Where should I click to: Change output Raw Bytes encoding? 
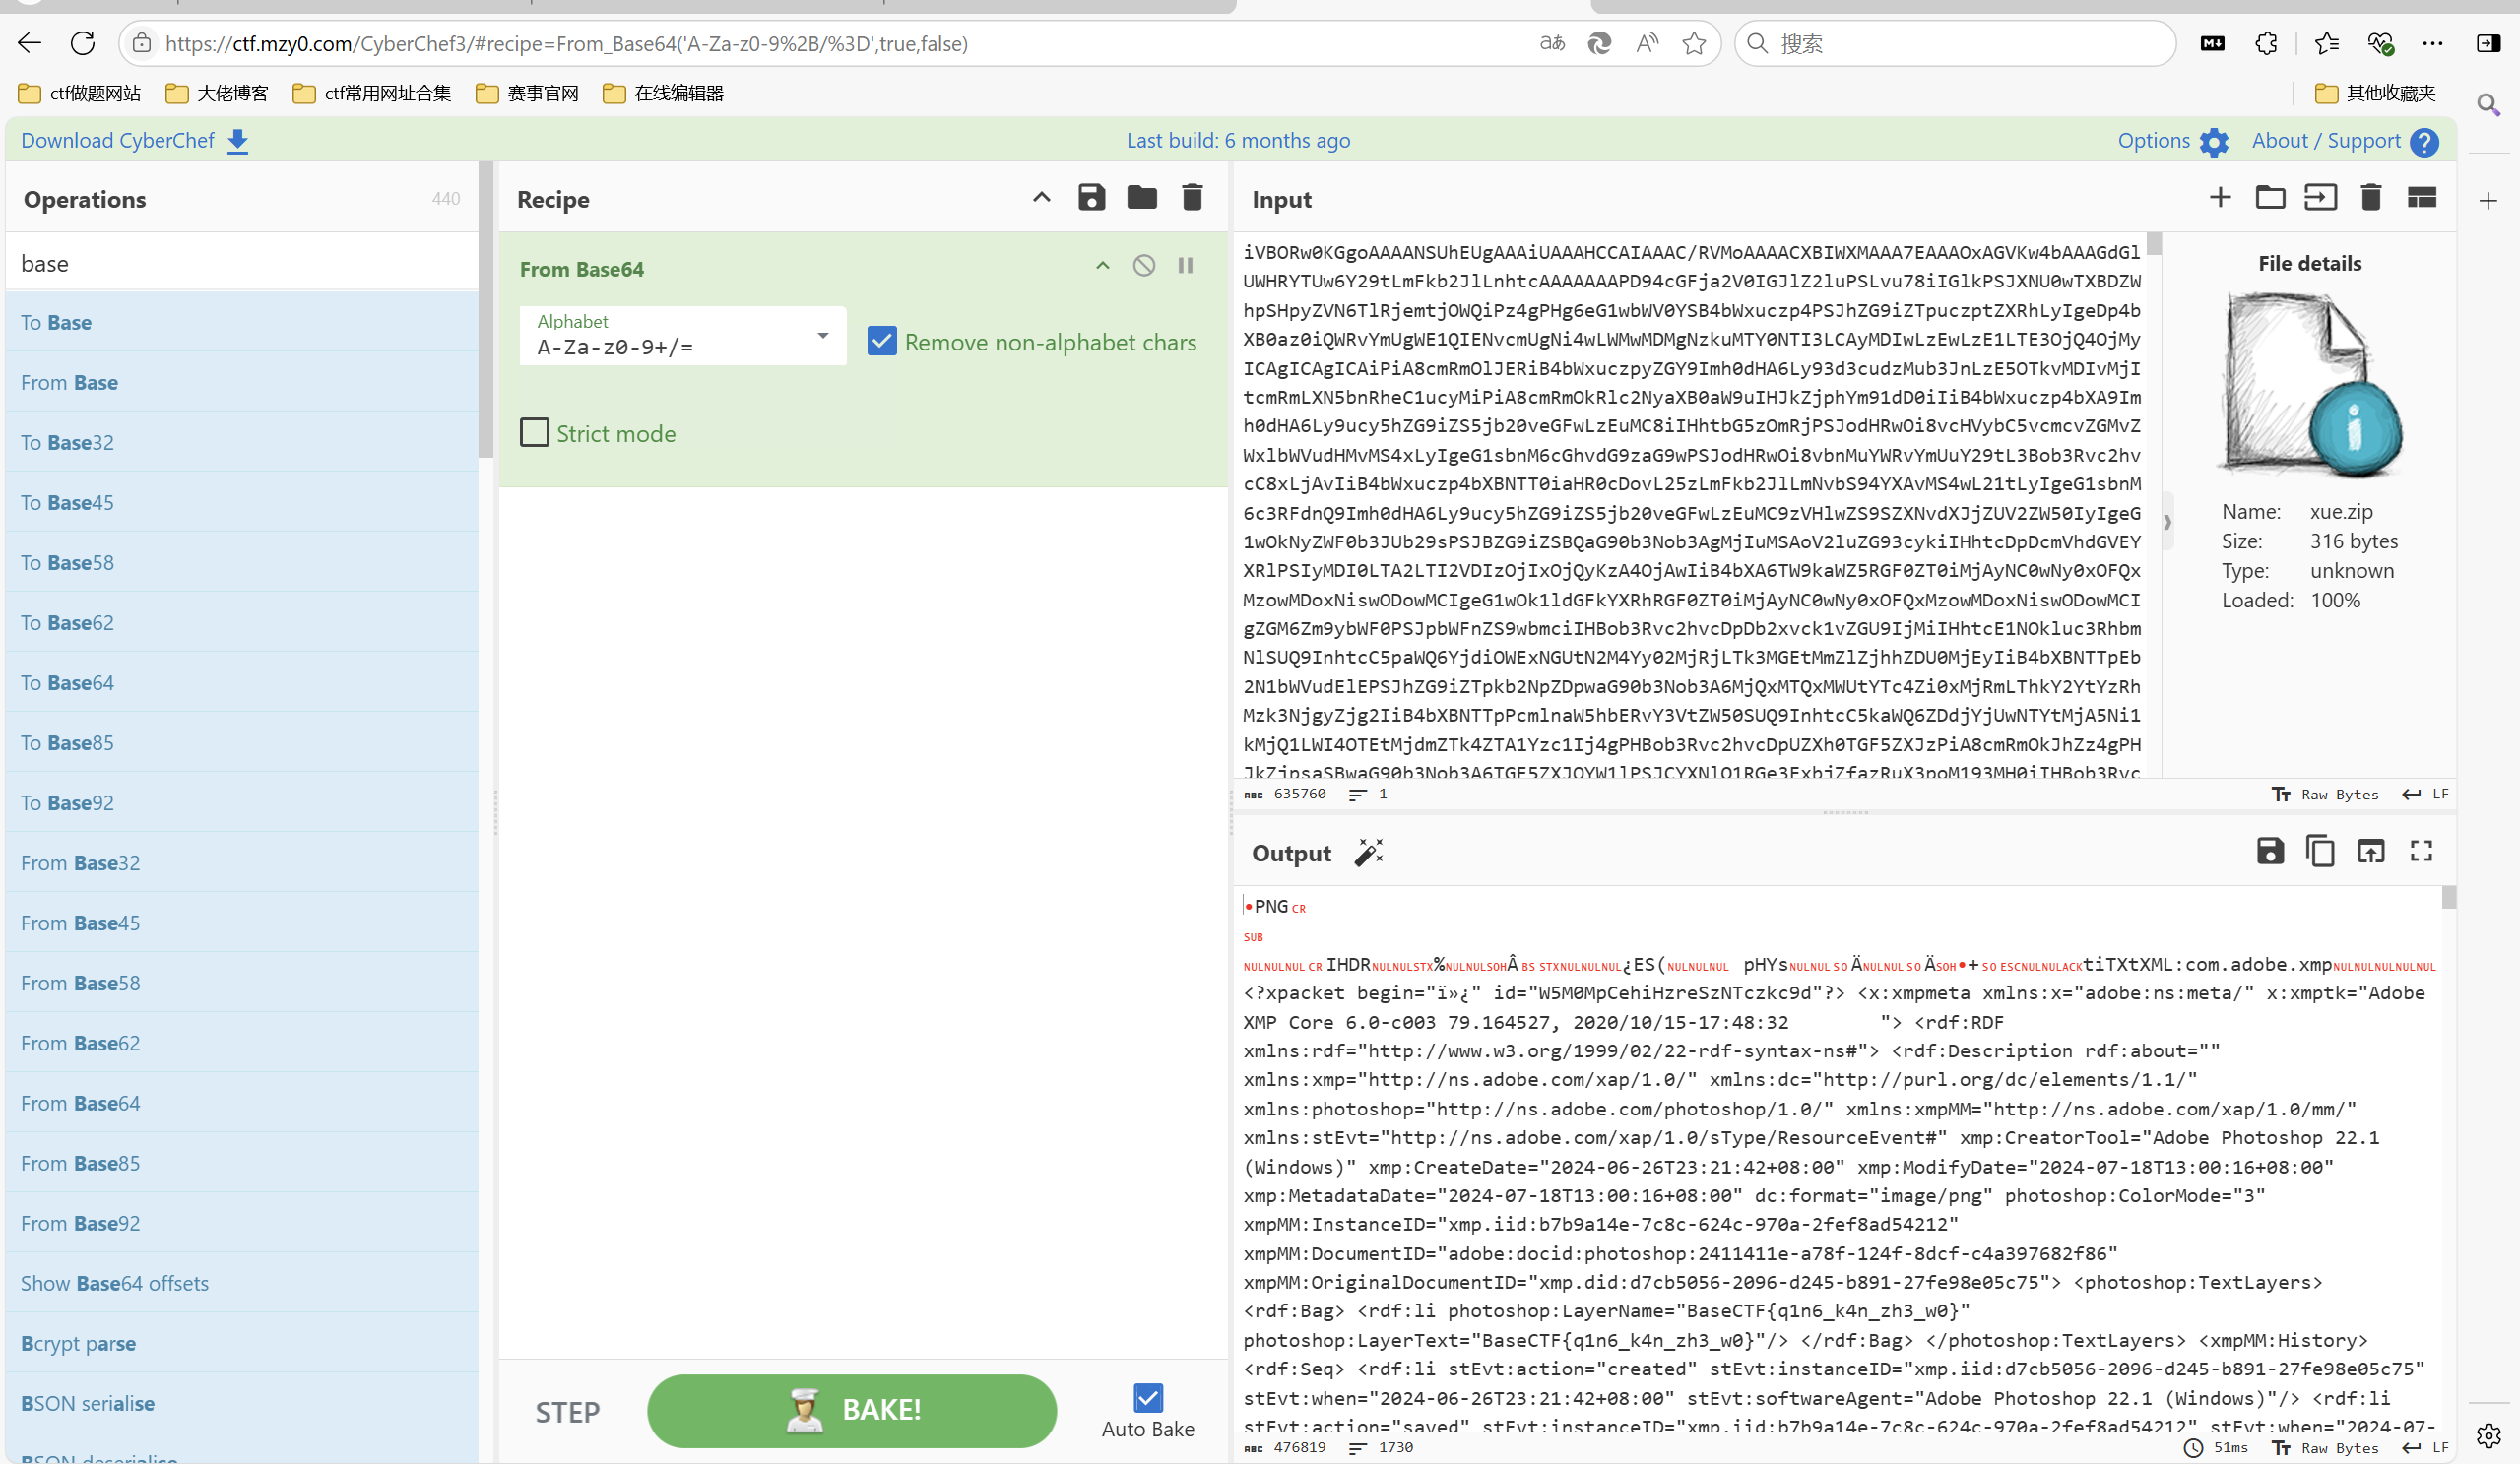[x=2325, y=1447]
